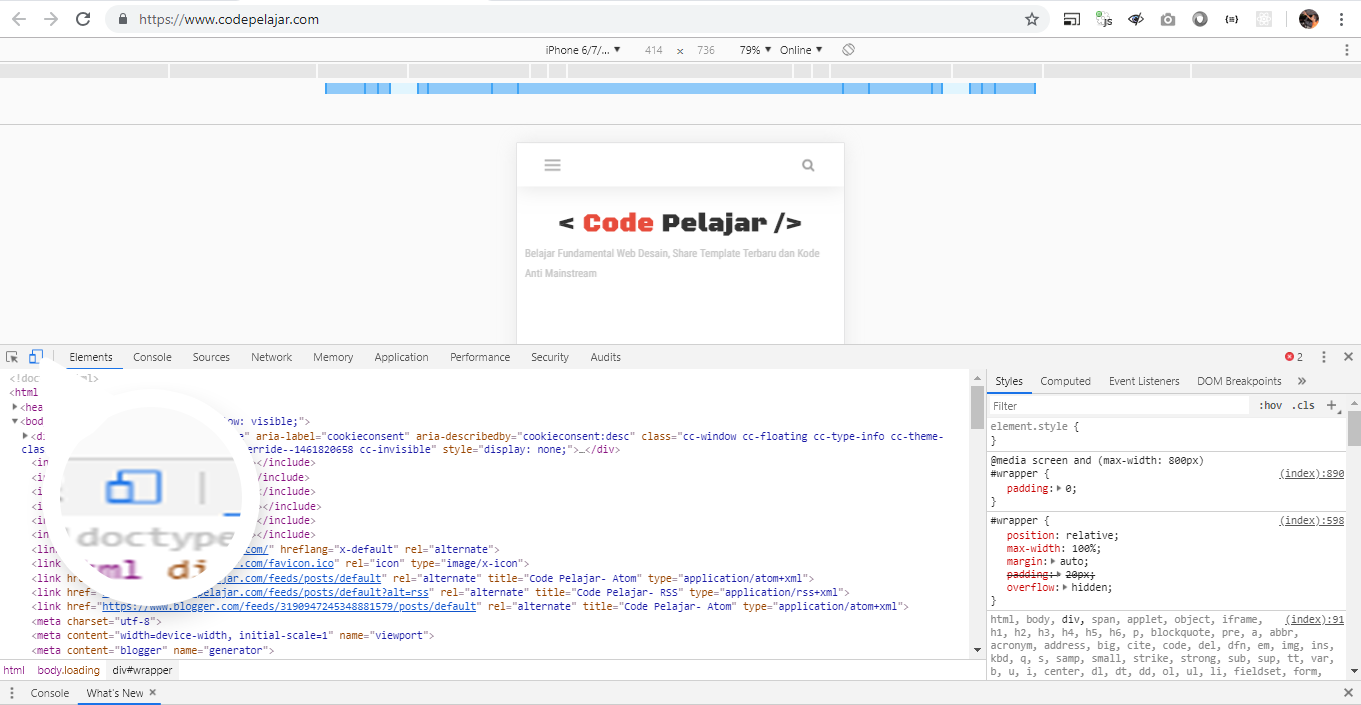Select the Console tab in bottom drawer
This screenshot has width=1361, height=705.
(50, 693)
